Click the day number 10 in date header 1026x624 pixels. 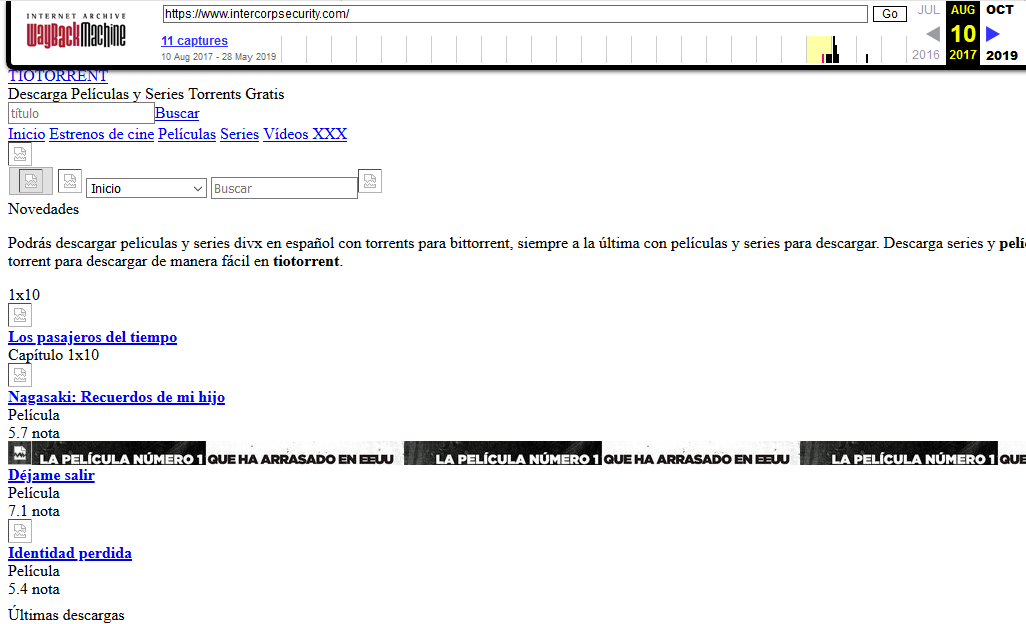pos(963,33)
